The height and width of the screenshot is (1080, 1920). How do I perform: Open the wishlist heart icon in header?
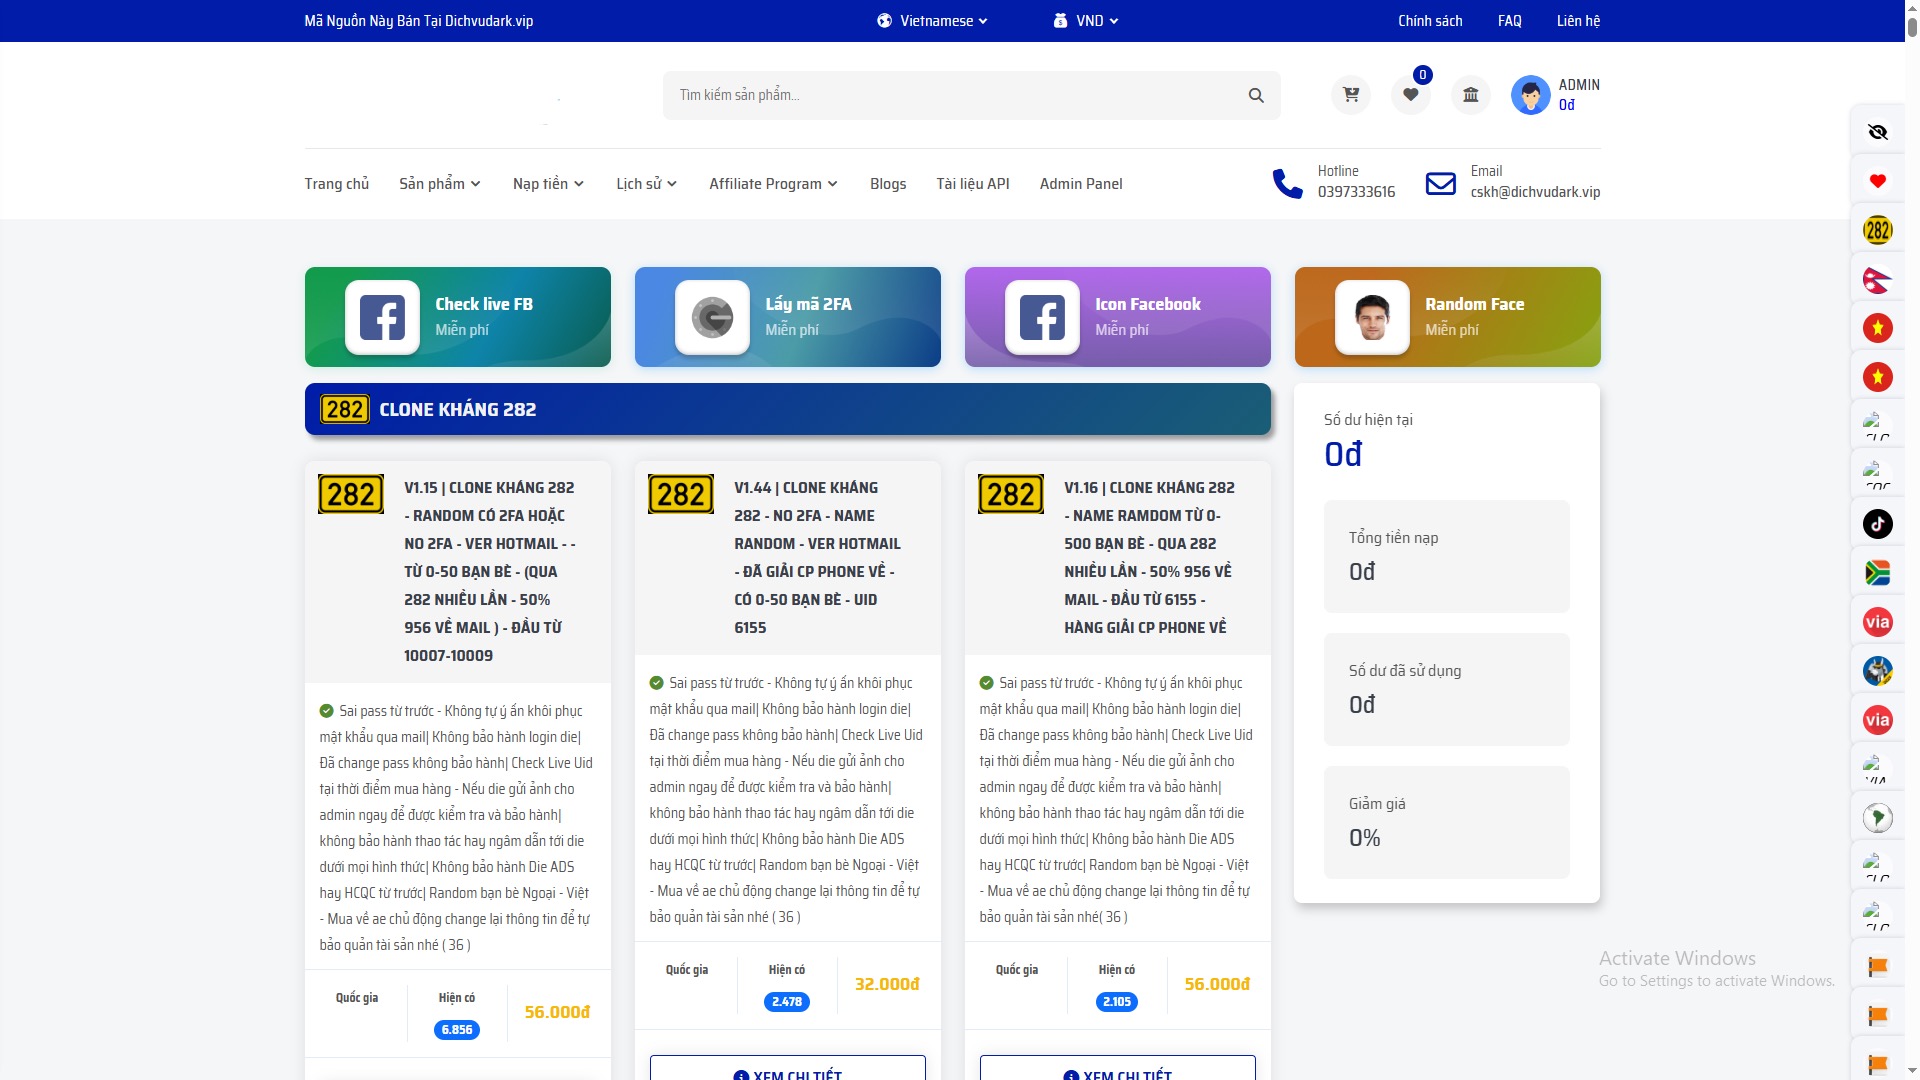[1410, 95]
